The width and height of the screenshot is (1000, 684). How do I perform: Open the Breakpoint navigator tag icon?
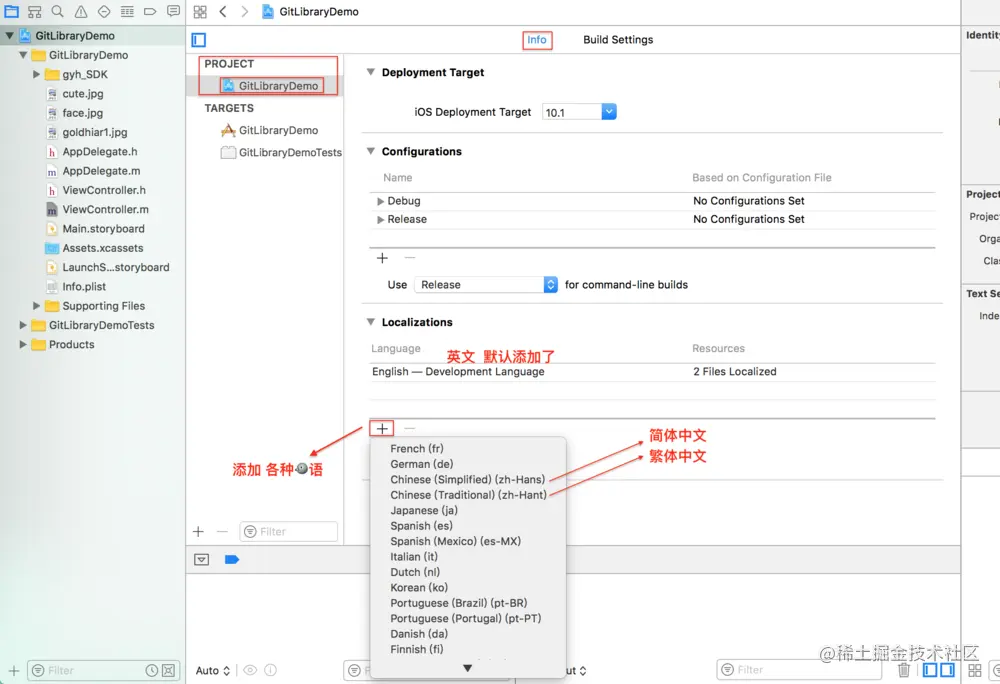tap(150, 11)
